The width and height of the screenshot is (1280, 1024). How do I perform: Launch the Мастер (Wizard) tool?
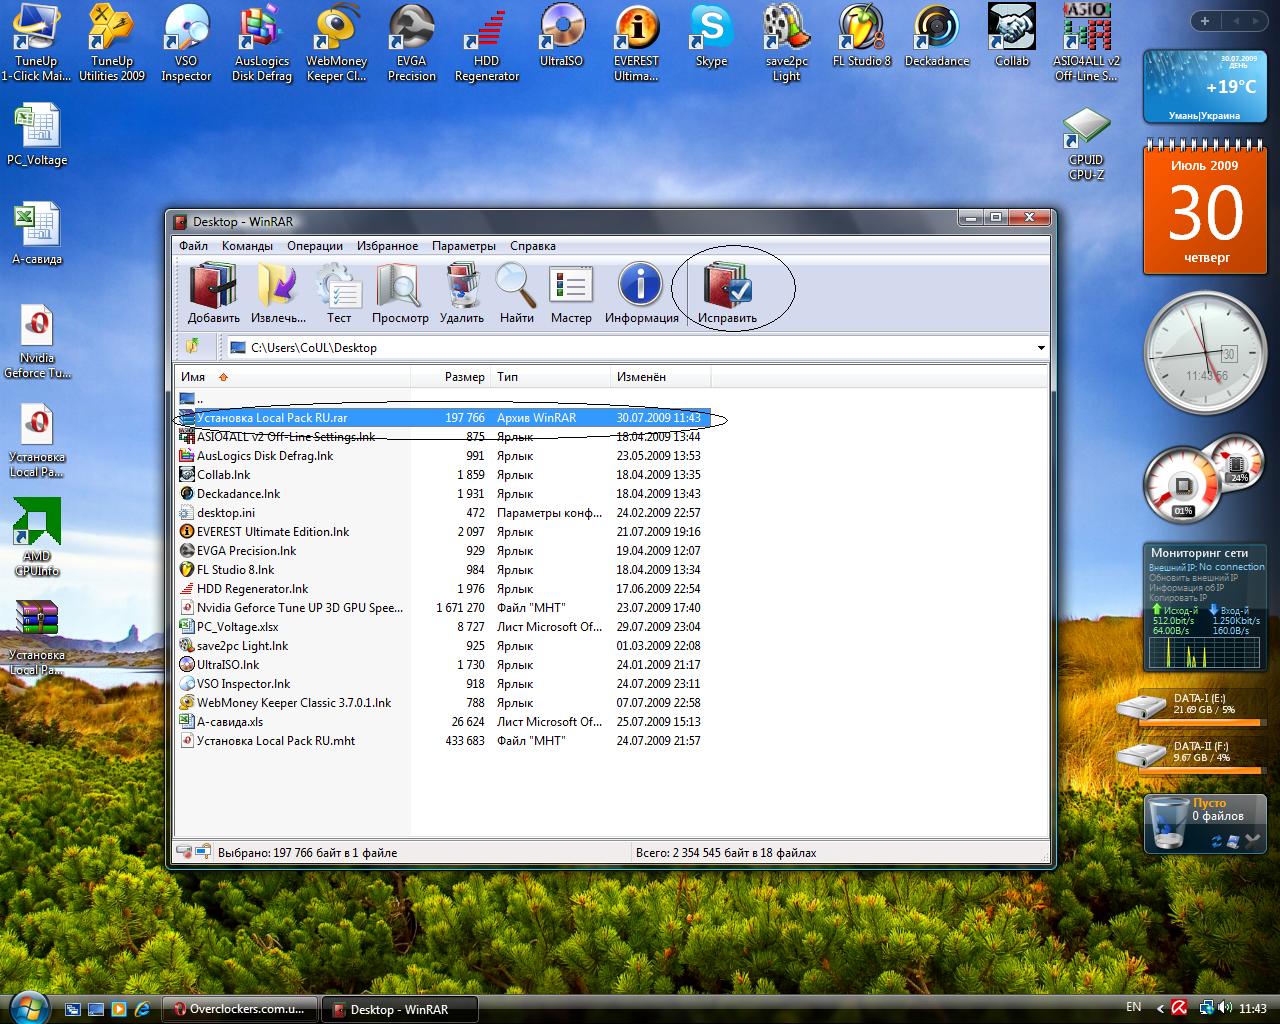click(x=571, y=293)
